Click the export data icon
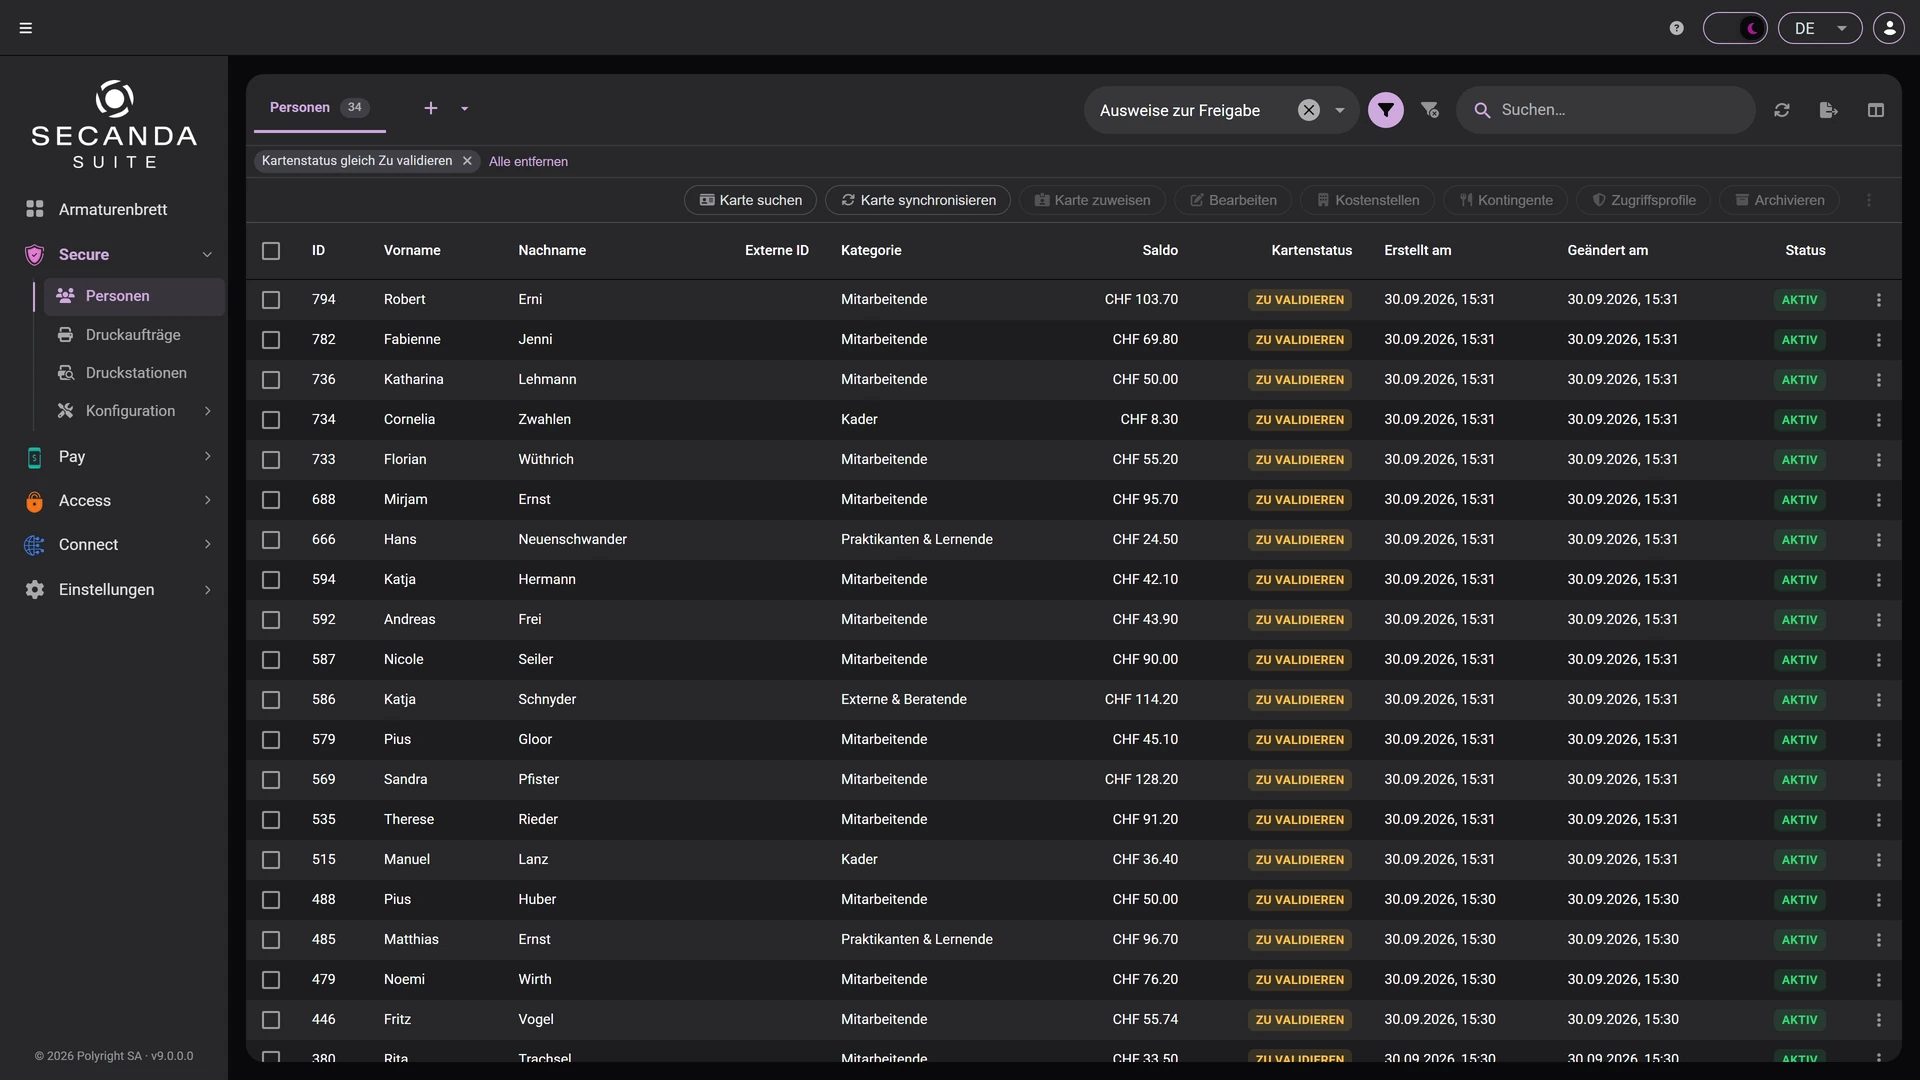1920x1080 pixels. (1829, 110)
